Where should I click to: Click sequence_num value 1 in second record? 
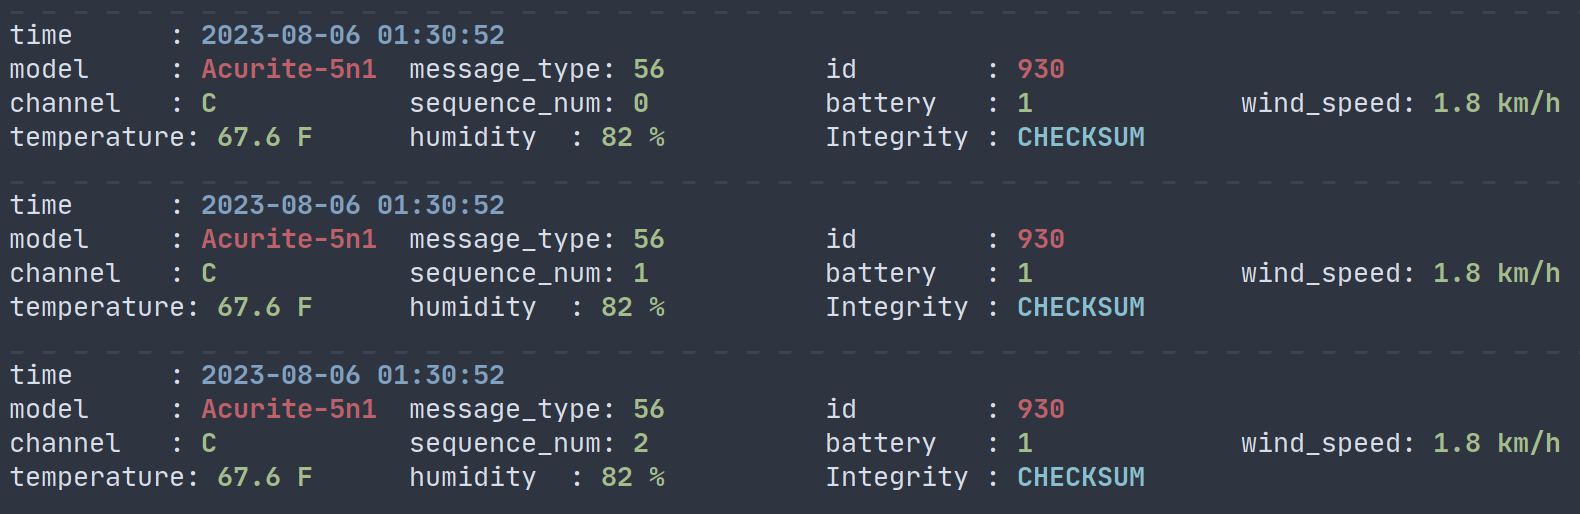641,273
